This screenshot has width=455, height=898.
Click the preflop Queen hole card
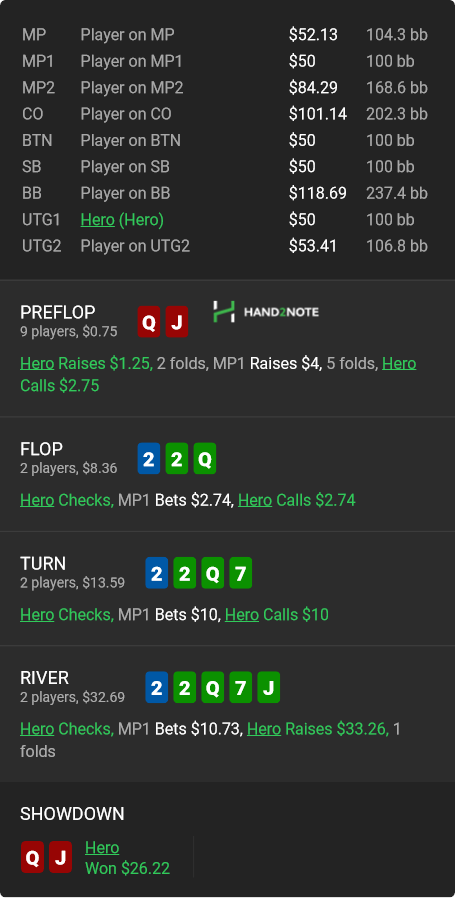point(148,322)
